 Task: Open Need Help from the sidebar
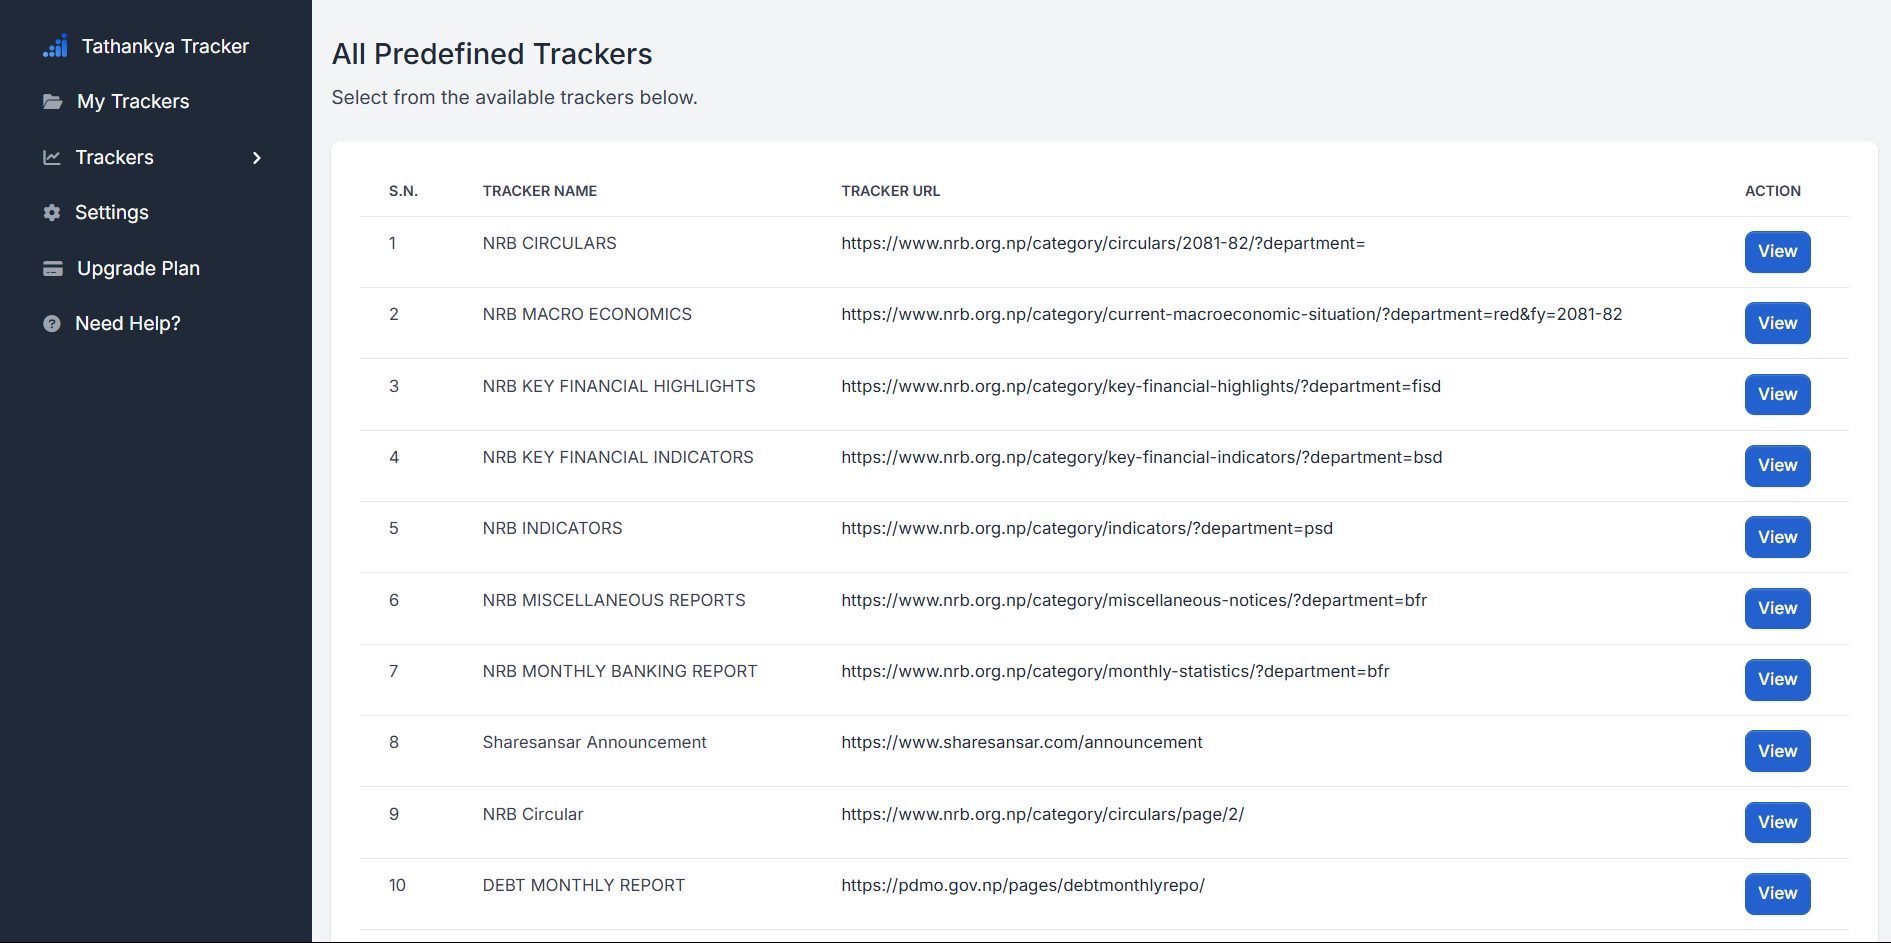point(128,323)
